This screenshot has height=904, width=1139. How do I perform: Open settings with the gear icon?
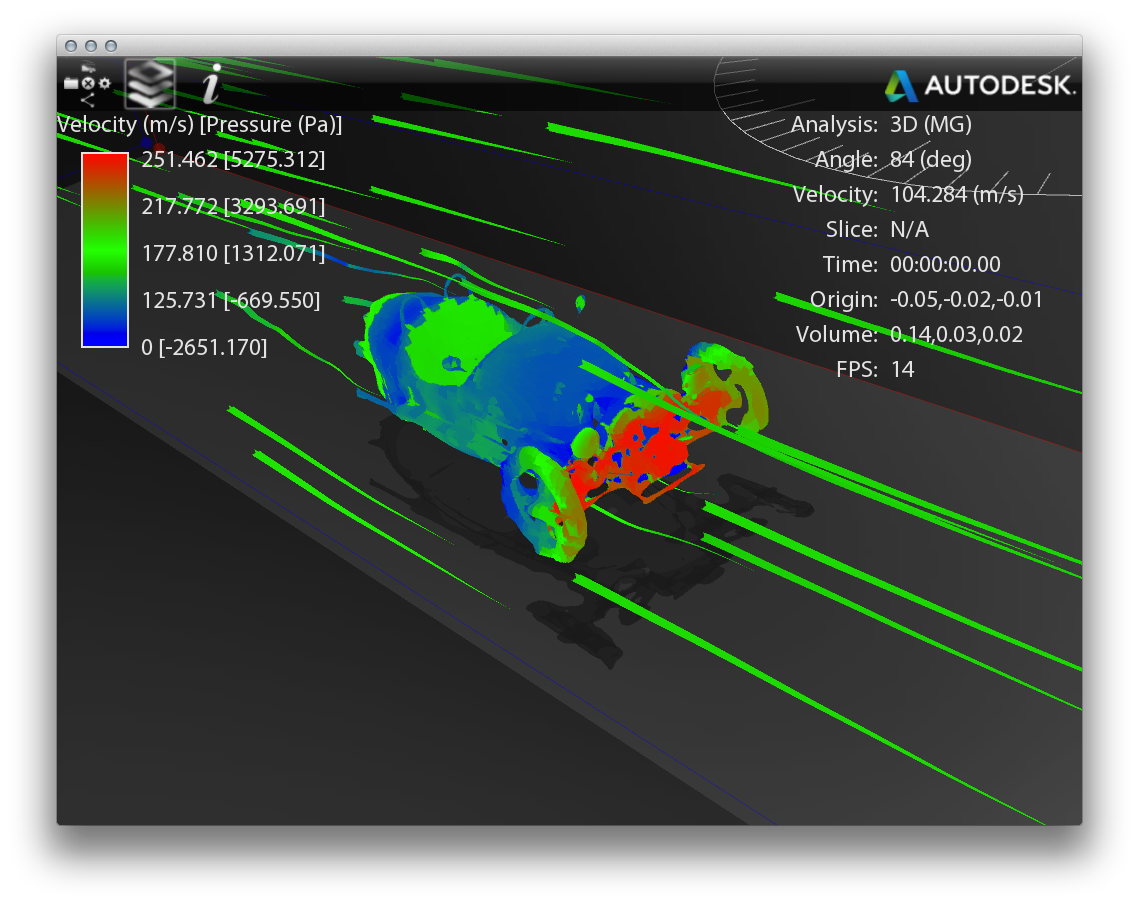click(105, 84)
